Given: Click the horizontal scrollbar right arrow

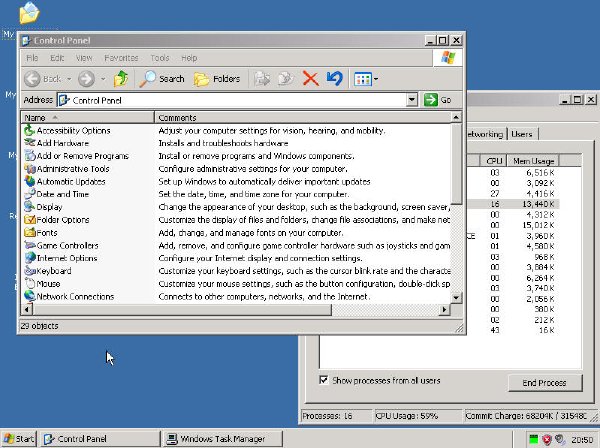Looking at the screenshot, I should 444,309.
